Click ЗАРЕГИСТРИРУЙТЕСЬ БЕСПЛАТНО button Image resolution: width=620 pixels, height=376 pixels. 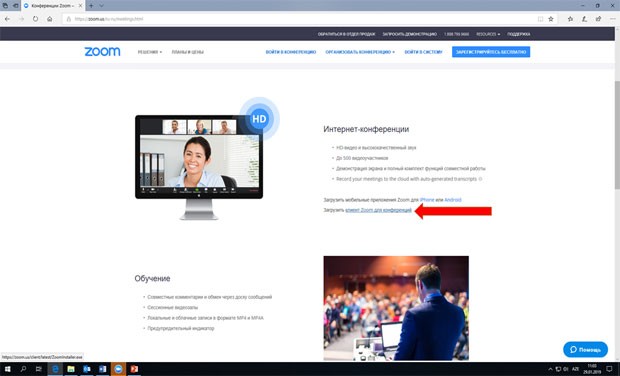pos(491,52)
